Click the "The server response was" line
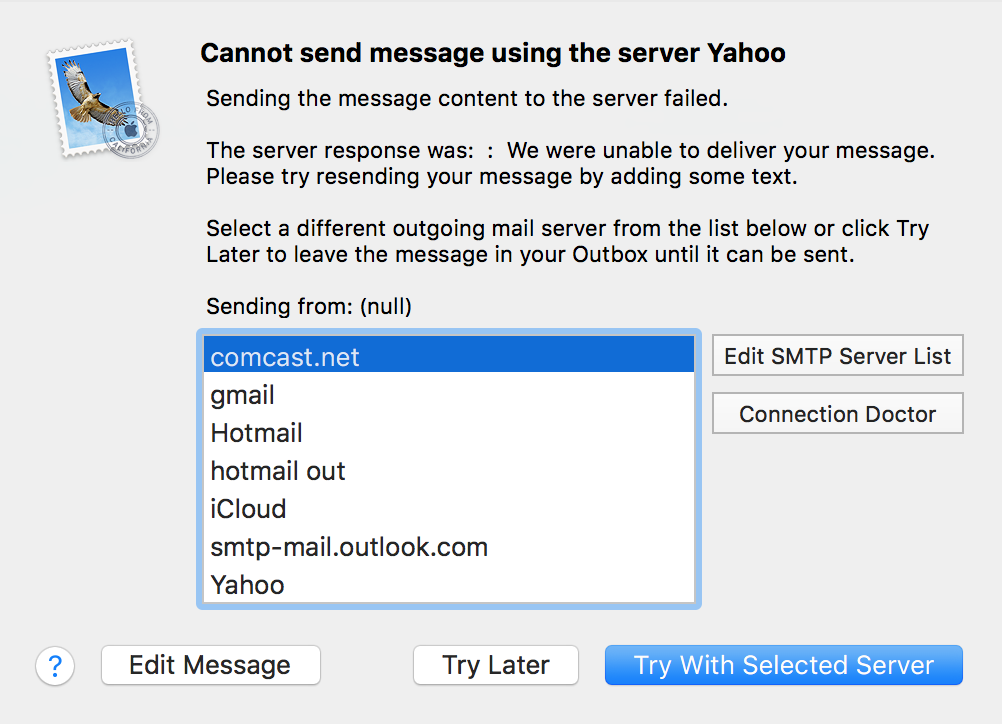This screenshot has width=1002, height=724. click(570, 152)
